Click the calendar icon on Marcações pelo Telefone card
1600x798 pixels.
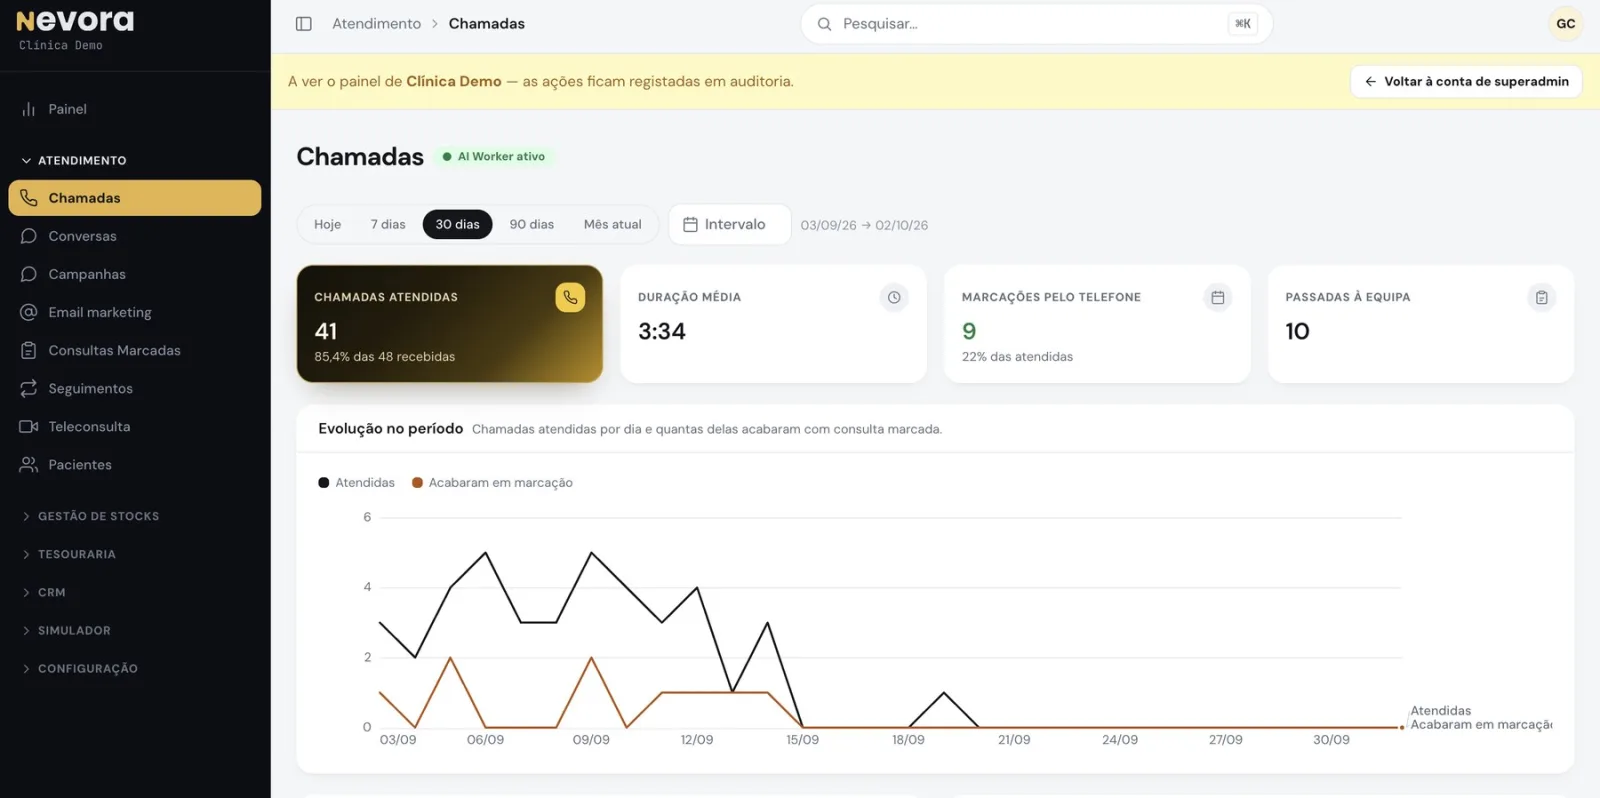[x=1218, y=297]
